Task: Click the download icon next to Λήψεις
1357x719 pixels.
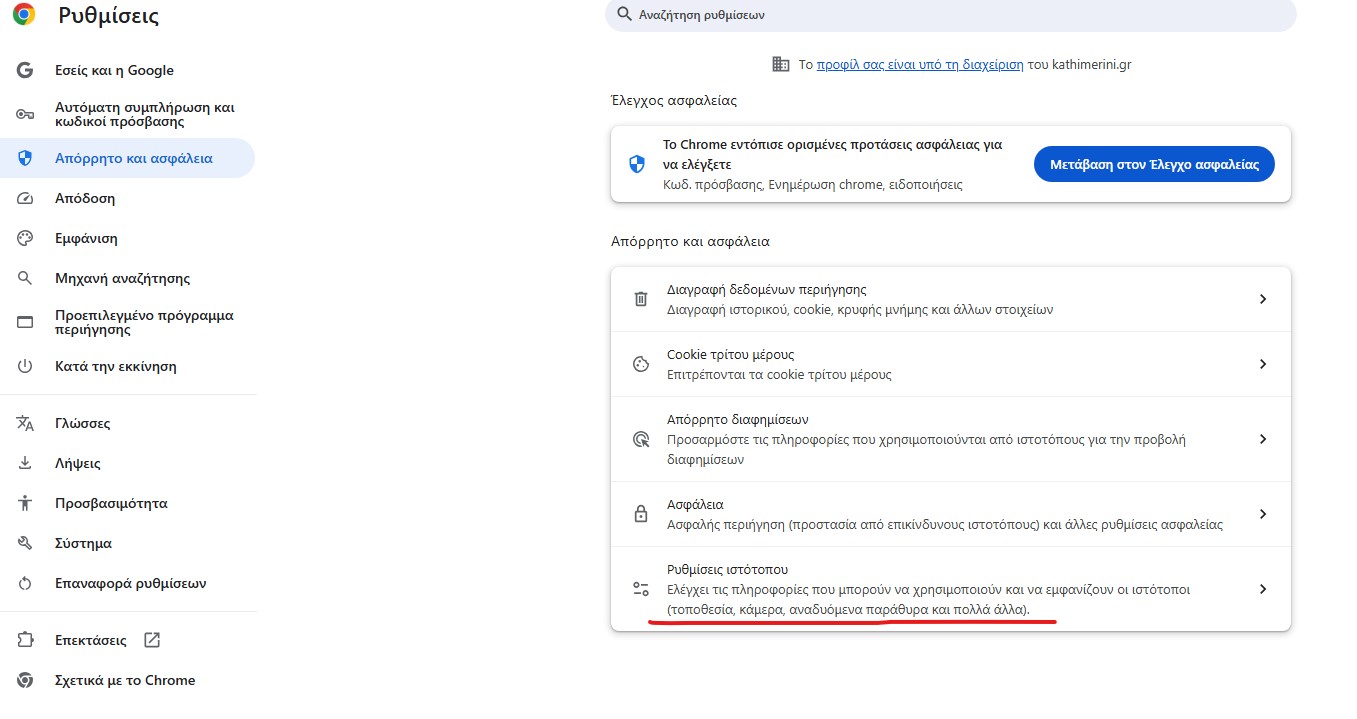Action: (x=26, y=464)
